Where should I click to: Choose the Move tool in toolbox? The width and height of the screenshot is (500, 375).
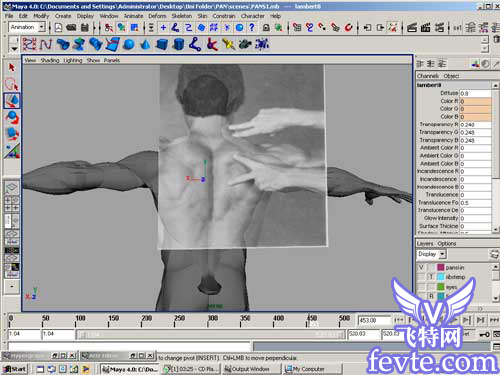click(x=12, y=101)
